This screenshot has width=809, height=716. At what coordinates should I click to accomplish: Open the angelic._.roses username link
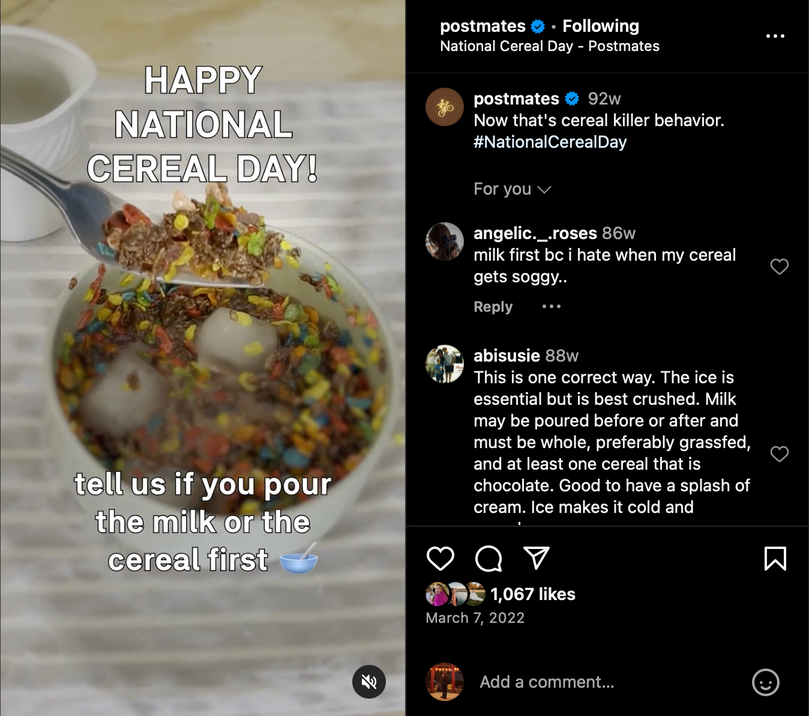pos(535,233)
